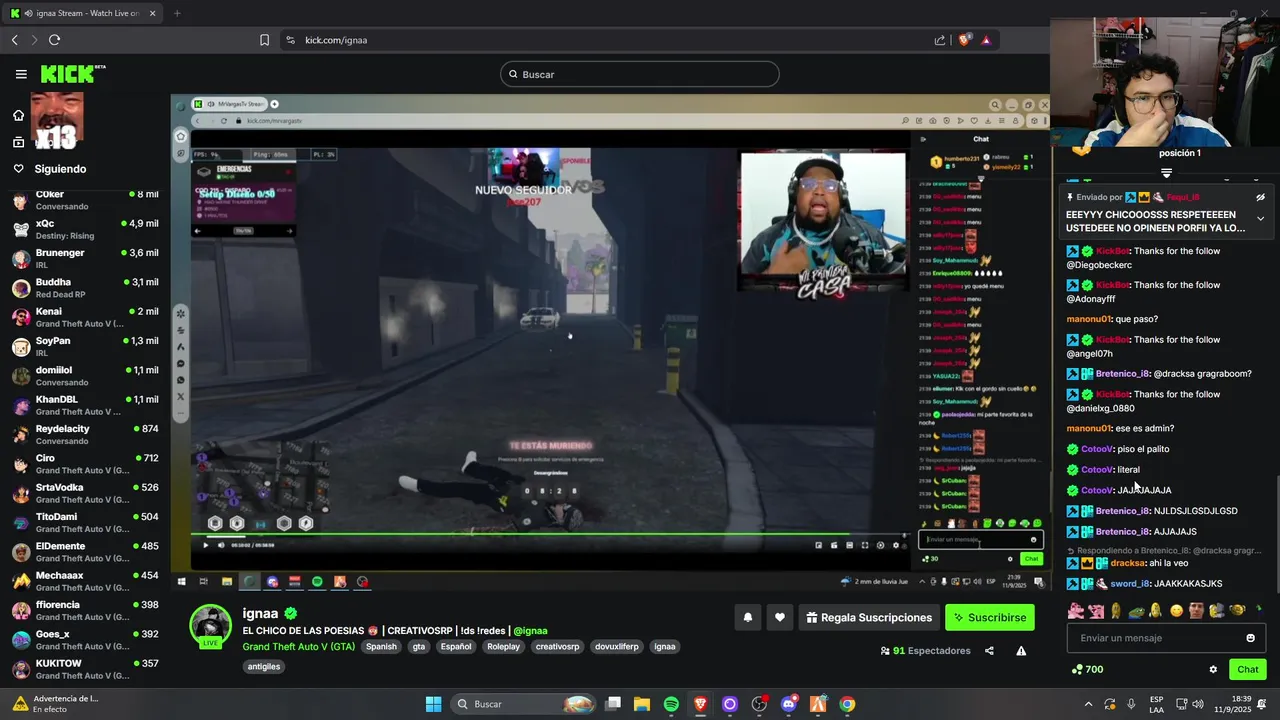Click Regala Suscripciones button
Viewport: 1280px width, 720px height.
pos(867,618)
